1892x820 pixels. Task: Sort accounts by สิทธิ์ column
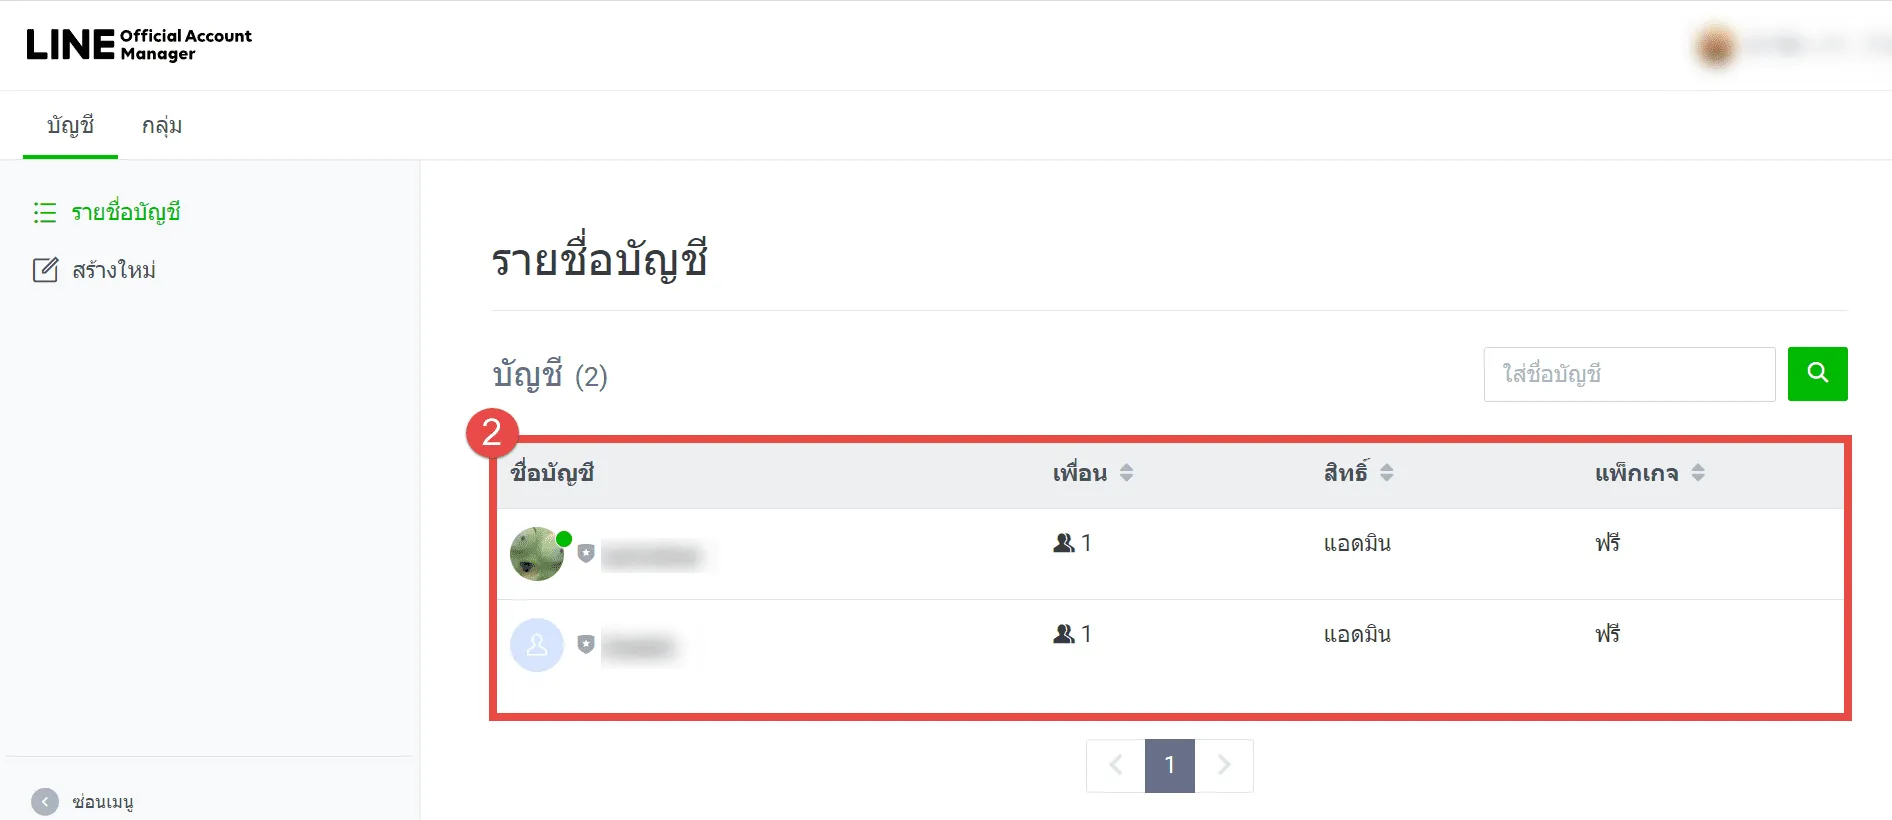(x=1386, y=473)
